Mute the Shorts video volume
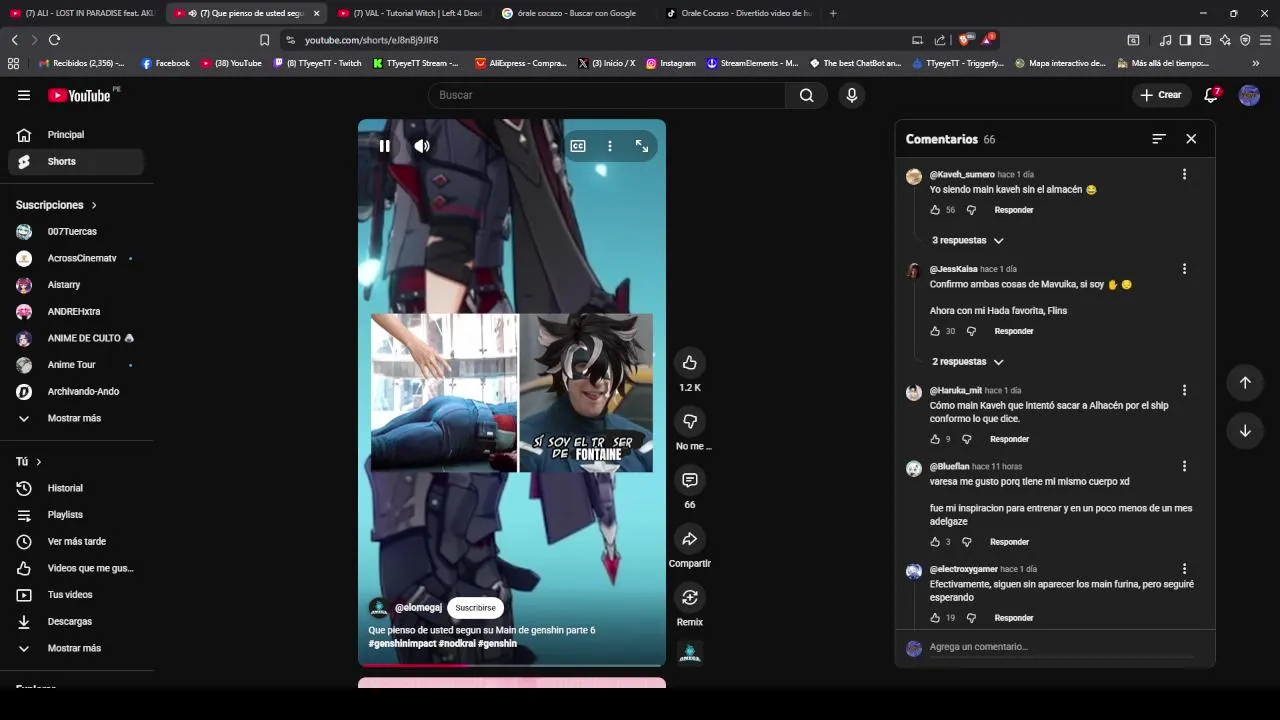This screenshot has width=1280, height=720. pos(422,146)
